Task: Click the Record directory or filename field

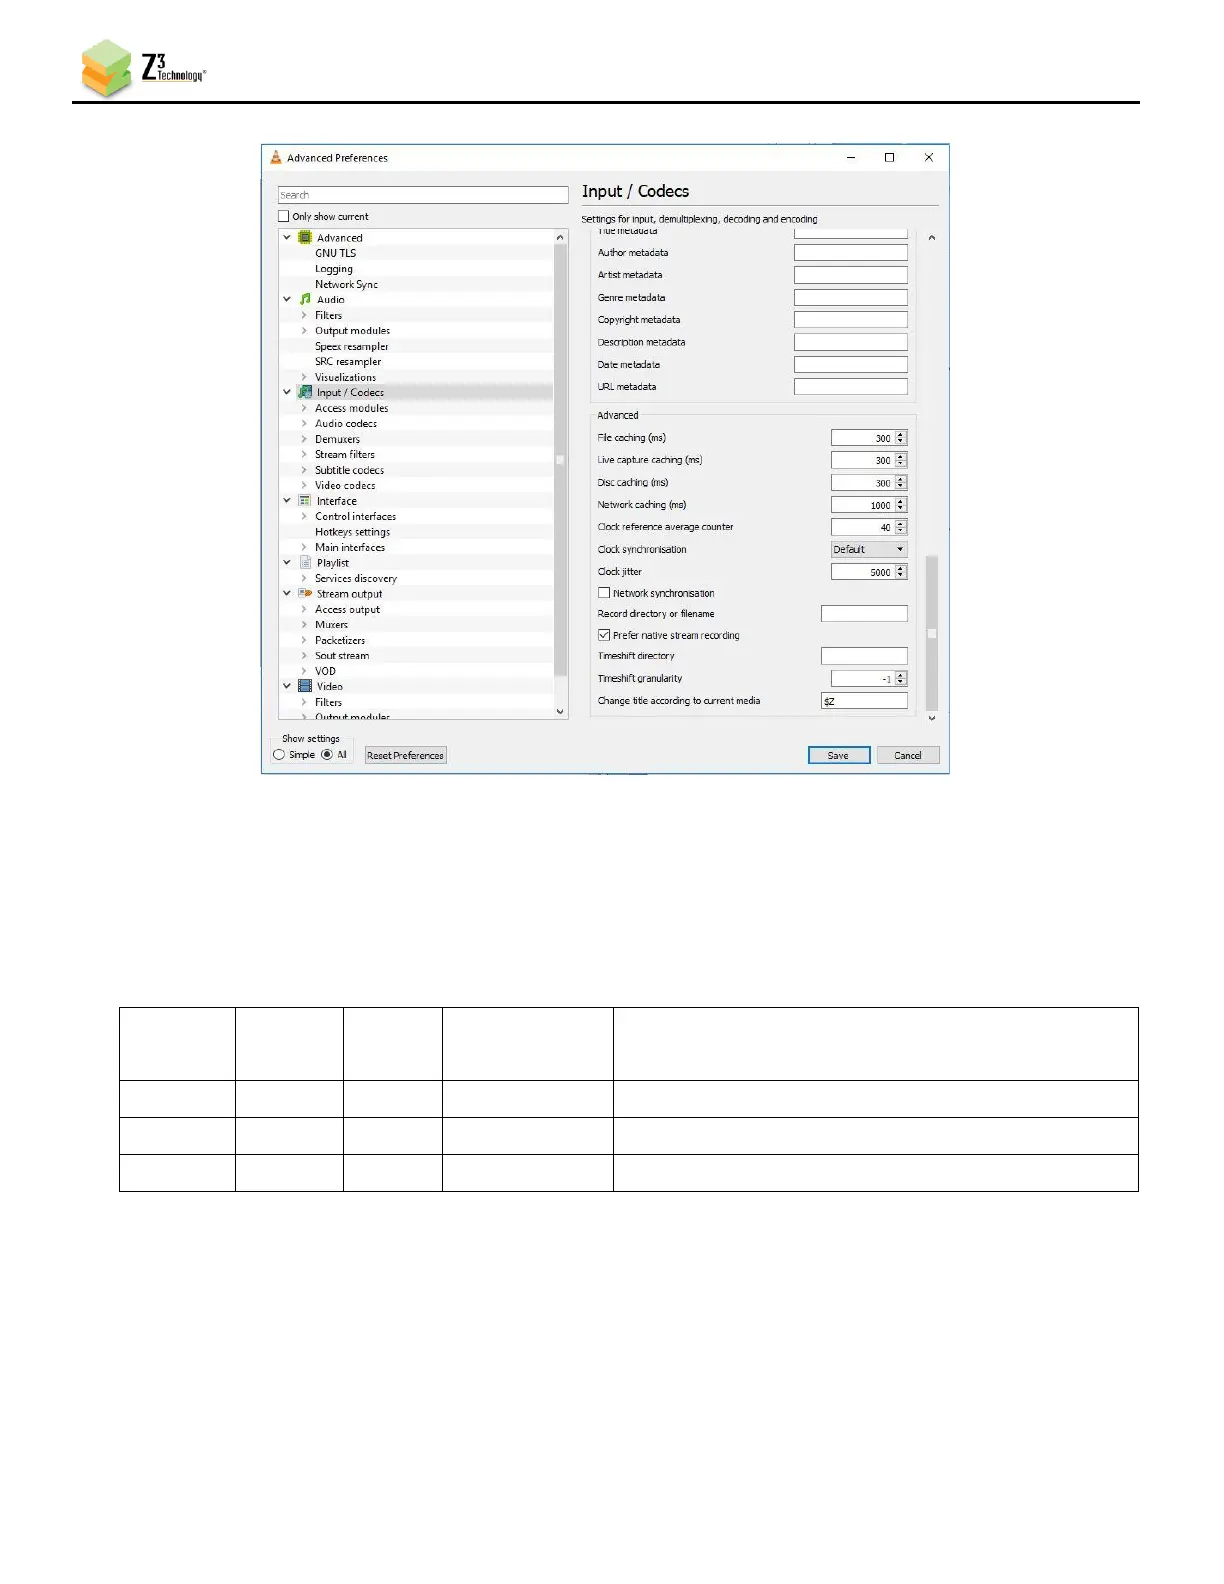Action: point(864,614)
